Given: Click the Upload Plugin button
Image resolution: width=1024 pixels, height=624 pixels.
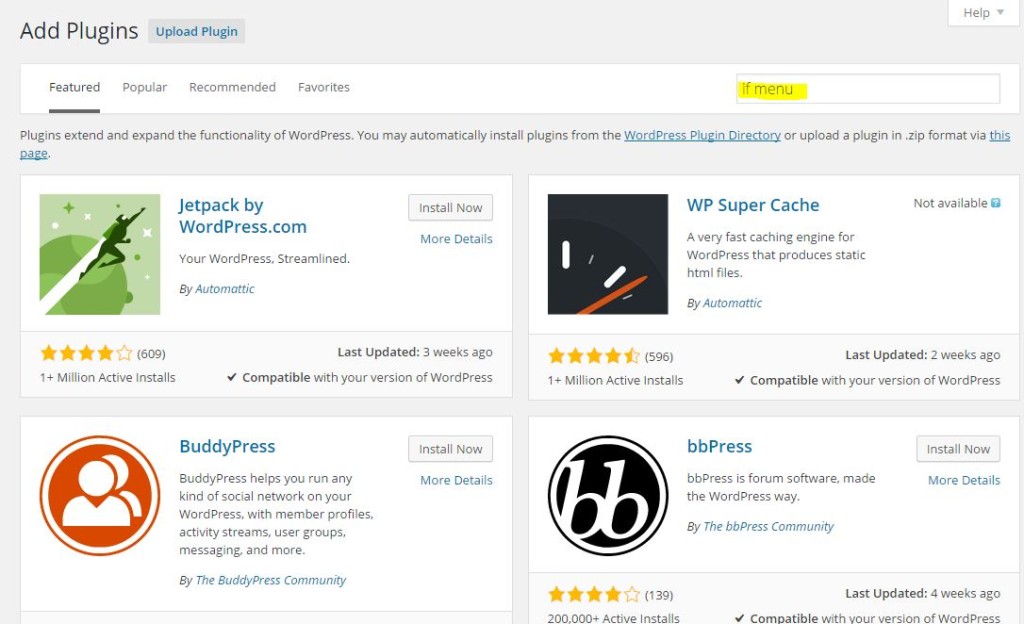Looking at the screenshot, I should [x=197, y=31].
